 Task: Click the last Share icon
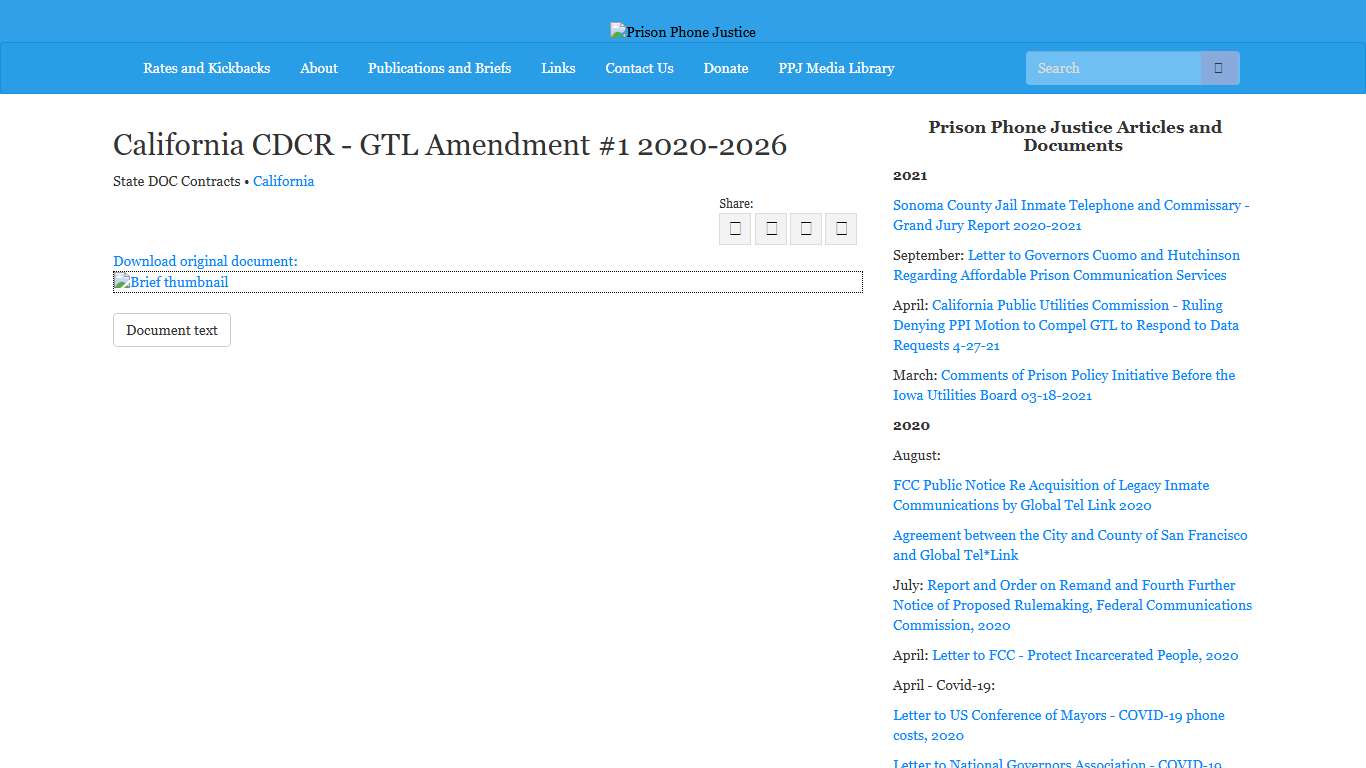[840, 228]
